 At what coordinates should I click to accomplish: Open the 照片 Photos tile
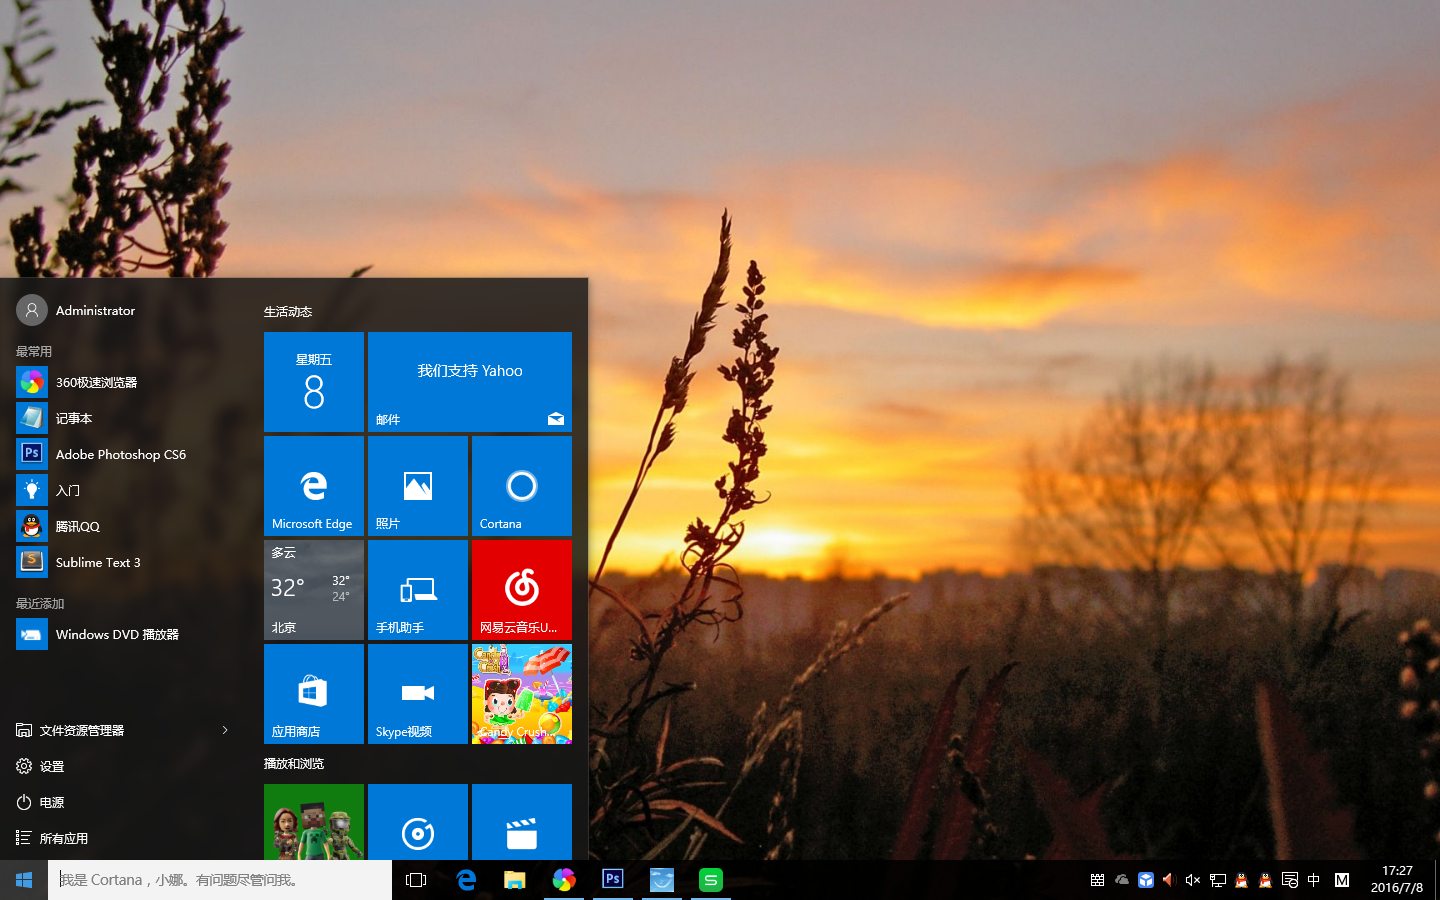pos(417,486)
